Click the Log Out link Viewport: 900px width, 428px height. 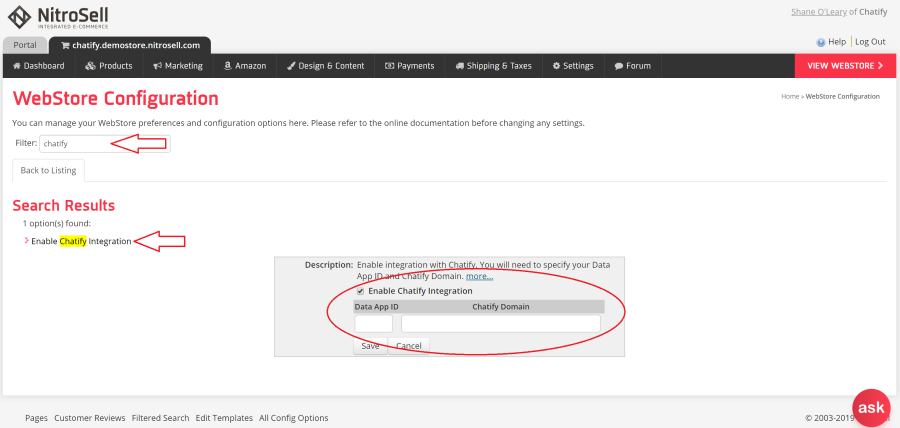[x=870, y=42]
